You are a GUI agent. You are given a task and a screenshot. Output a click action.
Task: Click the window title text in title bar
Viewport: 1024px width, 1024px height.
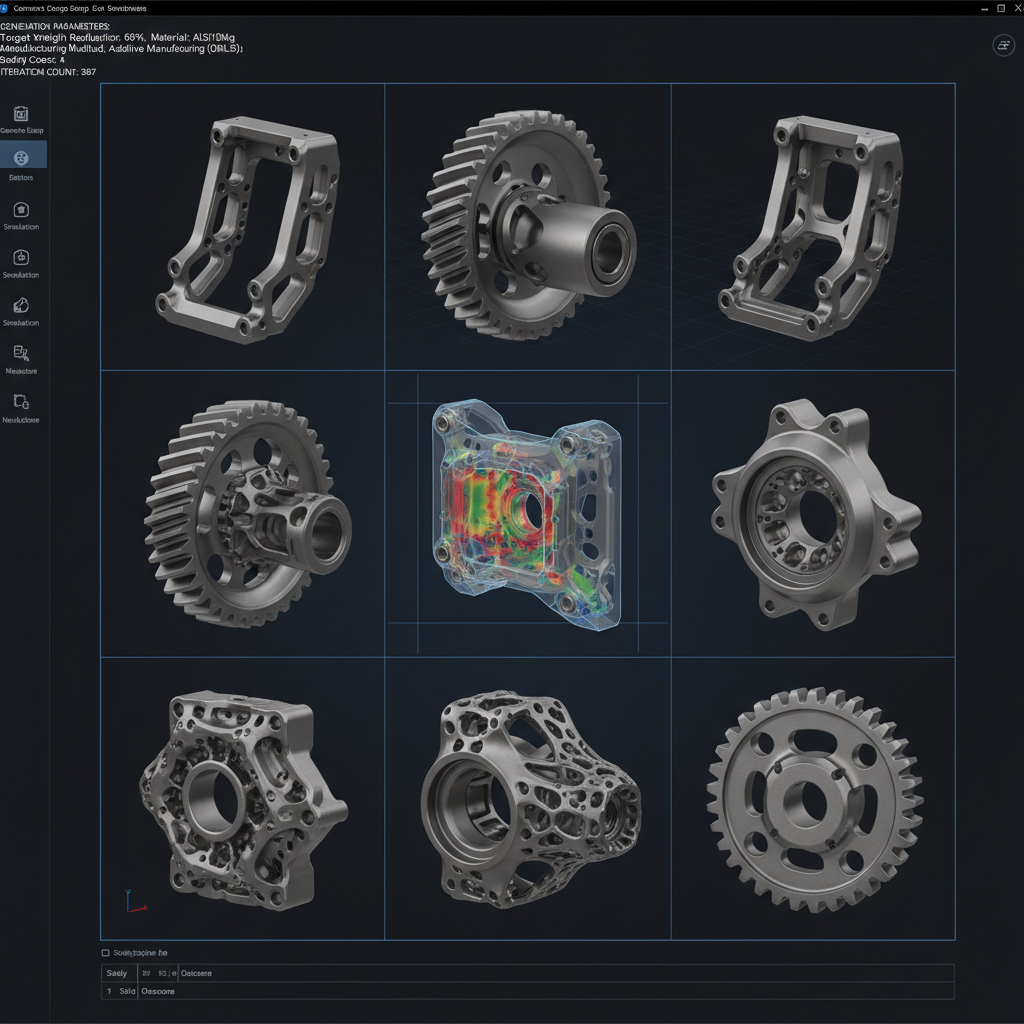(80, 8)
